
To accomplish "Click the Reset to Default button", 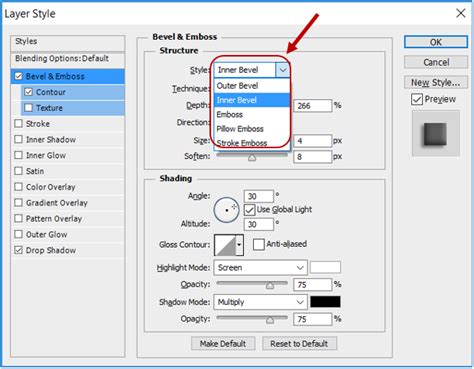I will tap(299, 344).
